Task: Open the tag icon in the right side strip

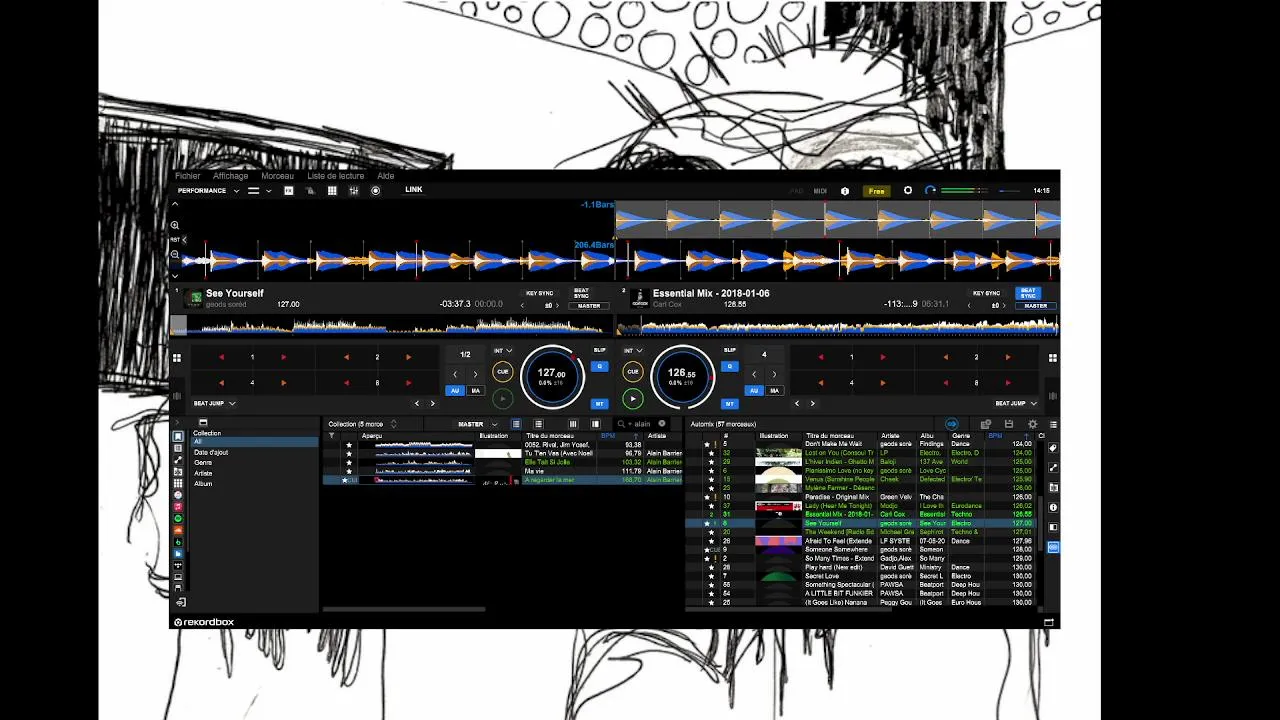Action: tap(1053, 449)
